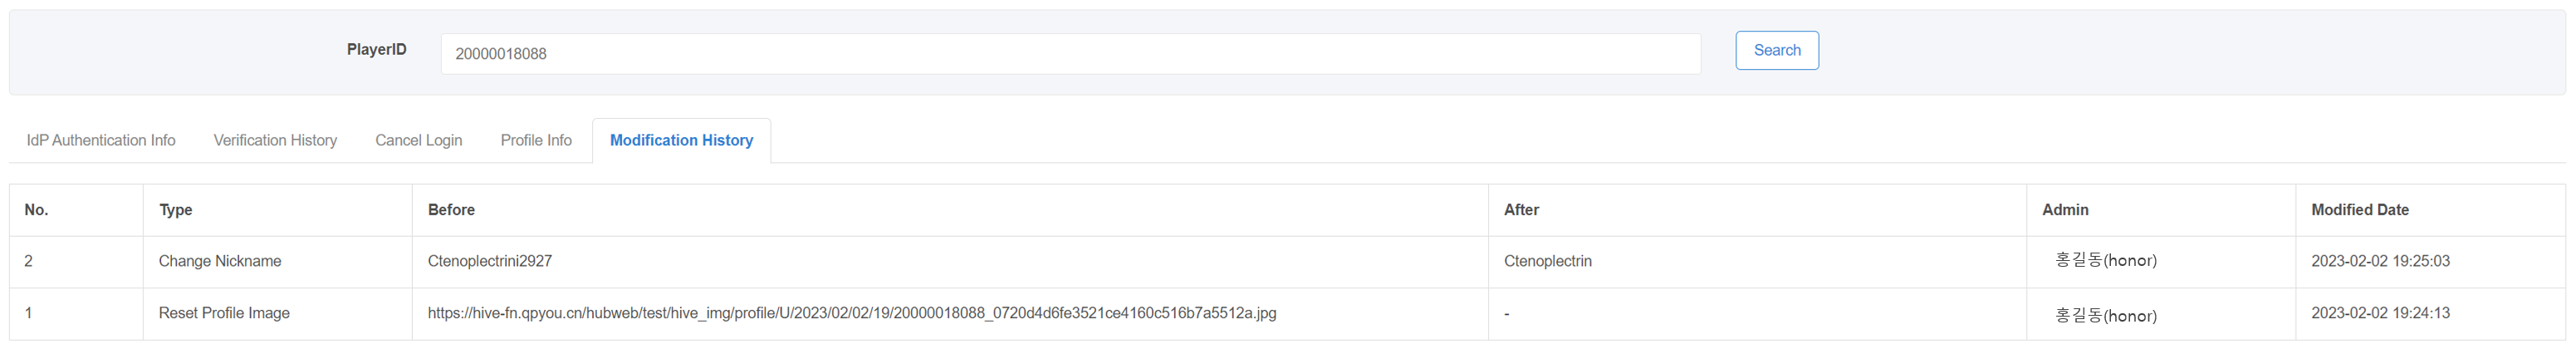
Task: Click the No. column header
Action: tap(36, 210)
